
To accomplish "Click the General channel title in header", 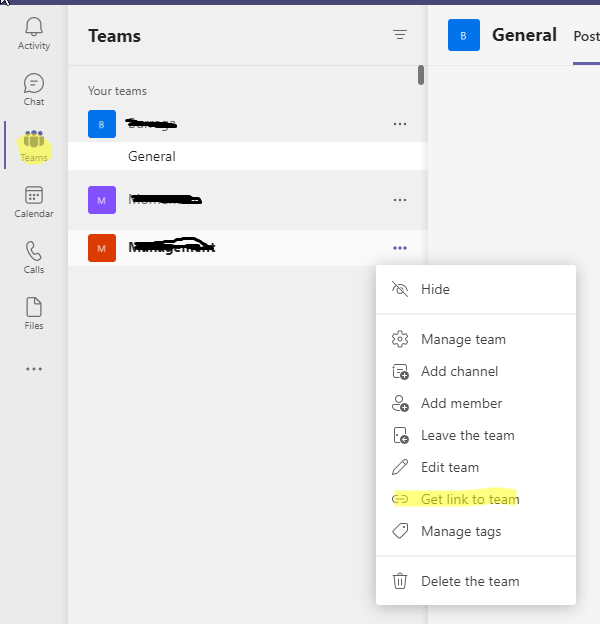I will [524, 35].
